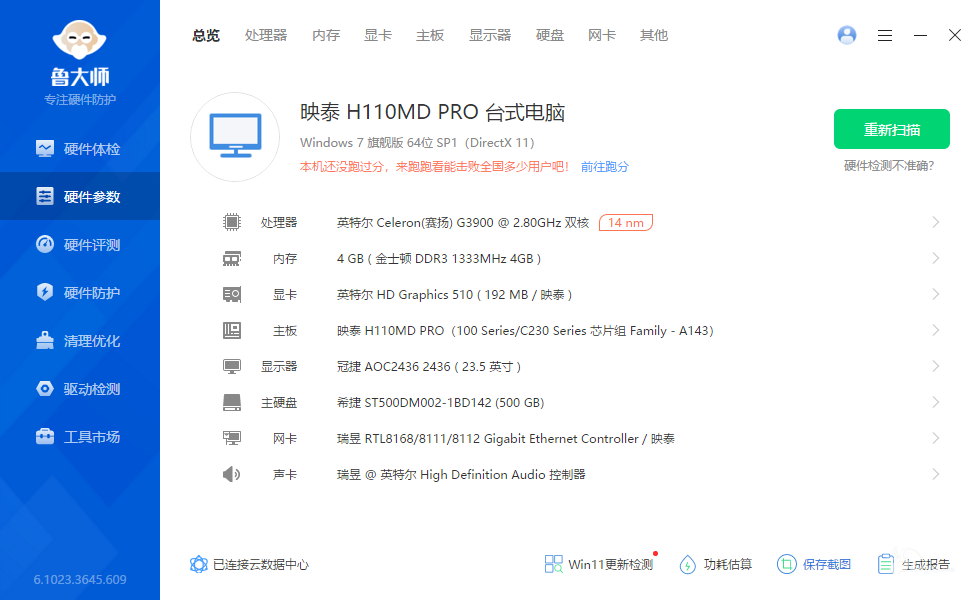Screen dimensions: 980x600
Task: Go to the 硬盘 tab
Action: pos(550,36)
